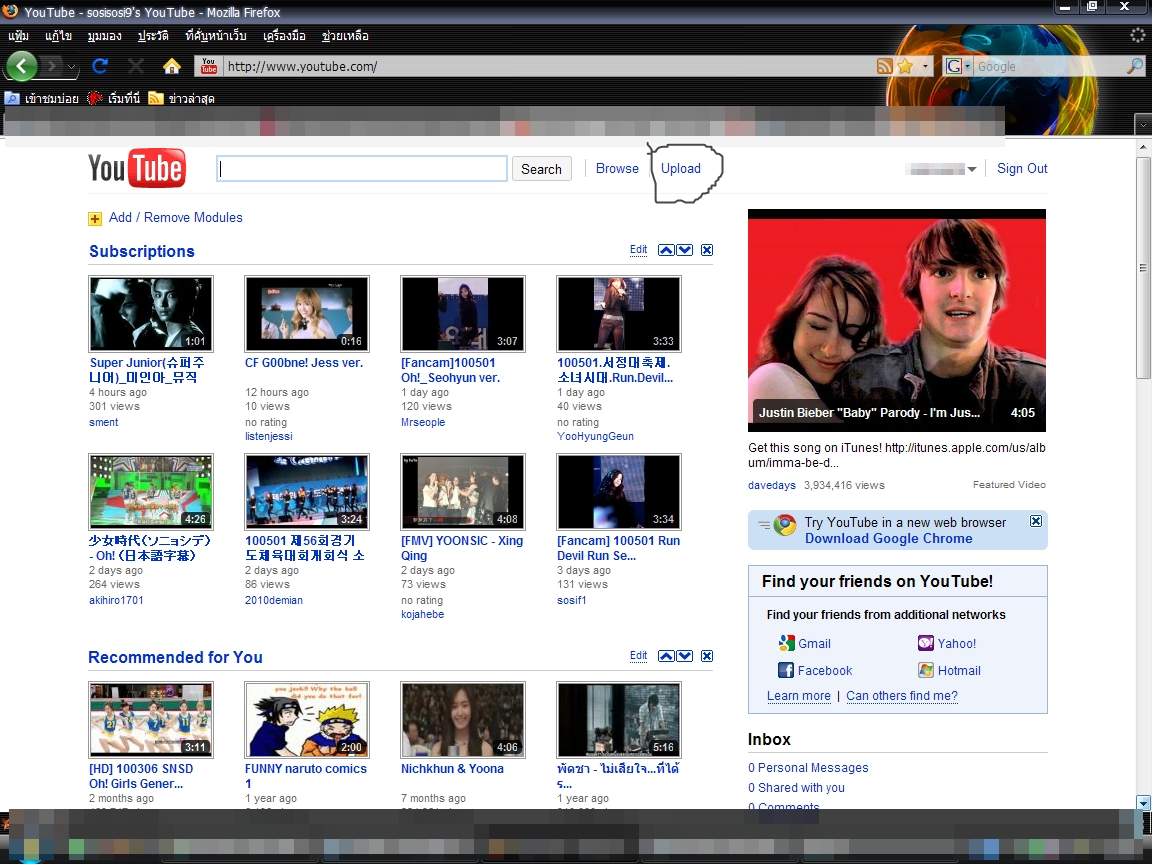1152x864 pixels.
Task: Open the third Firefox menu (View)
Action: tap(104, 36)
